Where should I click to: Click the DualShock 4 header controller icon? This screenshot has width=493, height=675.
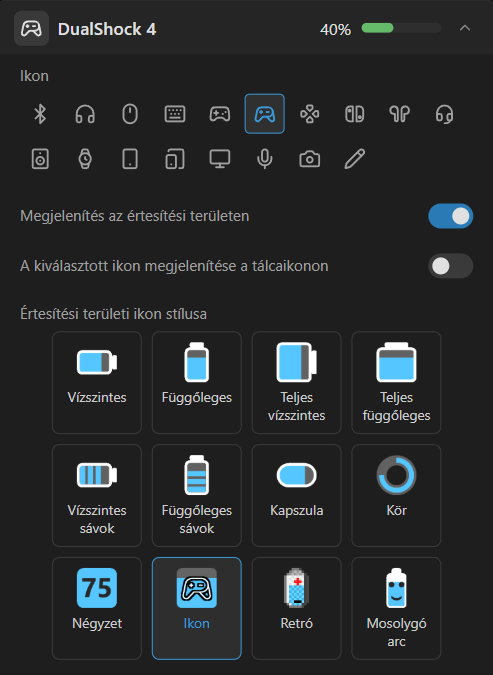[31, 29]
